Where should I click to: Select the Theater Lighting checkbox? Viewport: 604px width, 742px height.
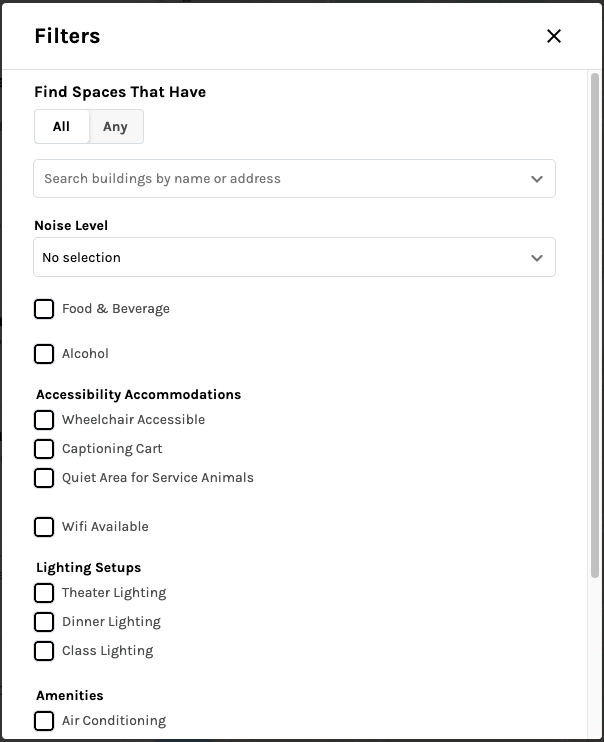click(x=44, y=593)
